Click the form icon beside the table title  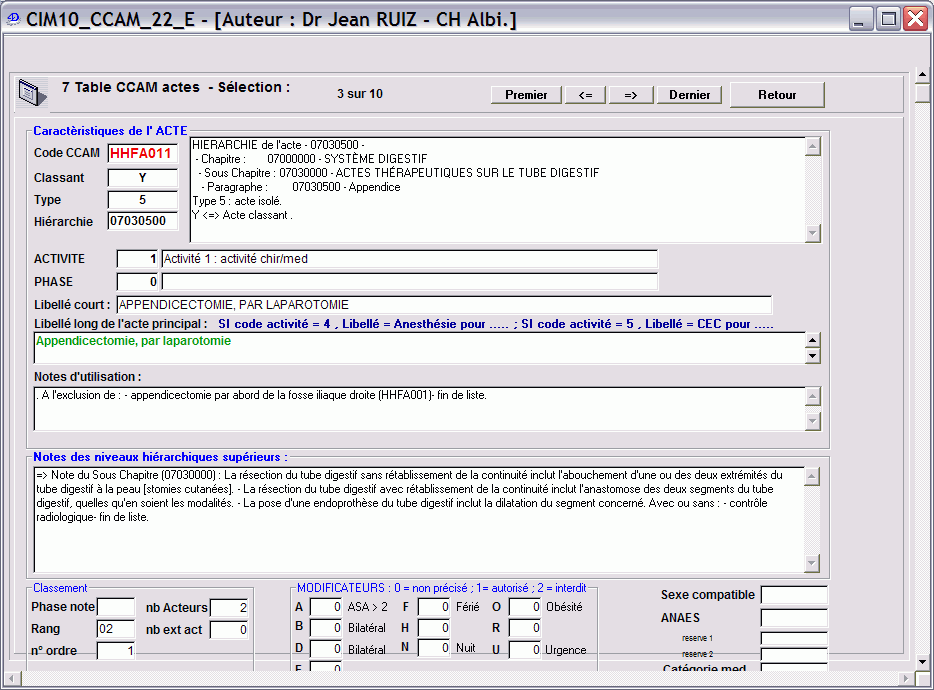(x=32, y=93)
